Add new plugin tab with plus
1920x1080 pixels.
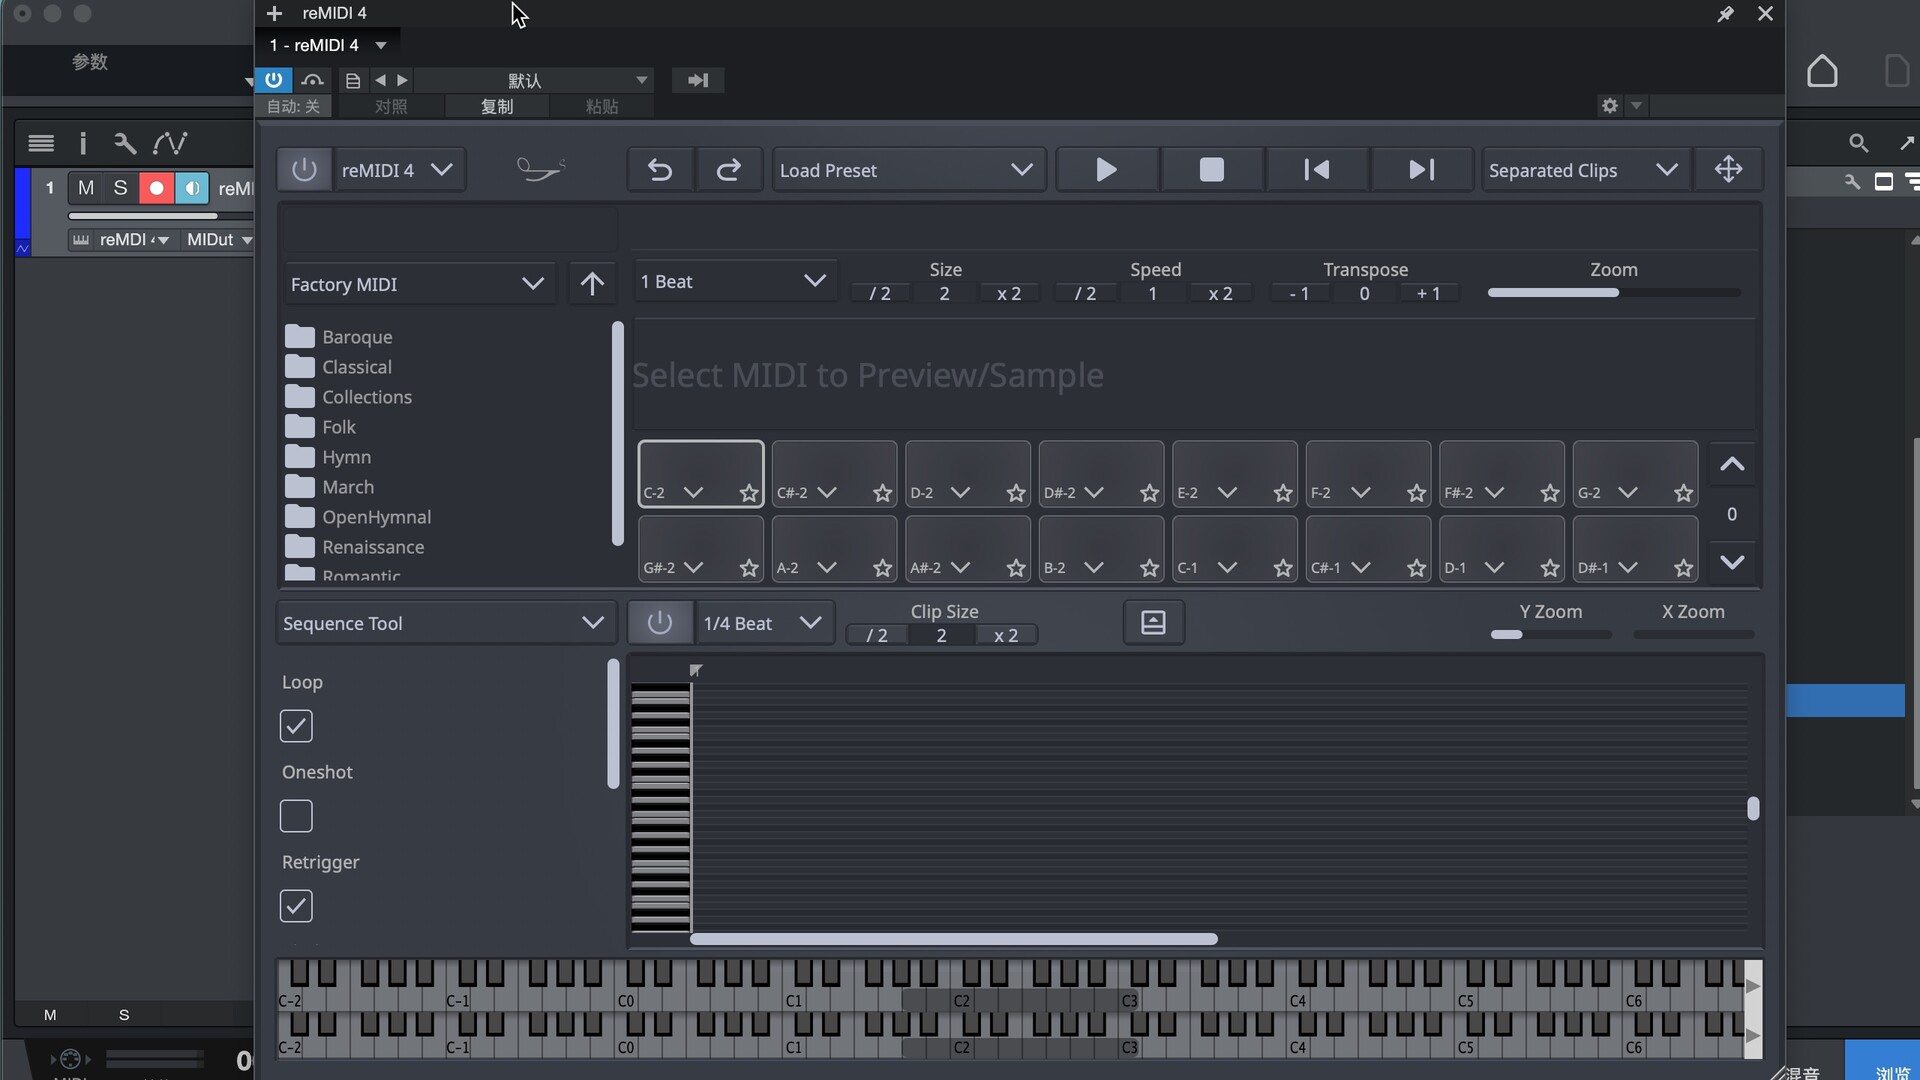[x=274, y=13]
